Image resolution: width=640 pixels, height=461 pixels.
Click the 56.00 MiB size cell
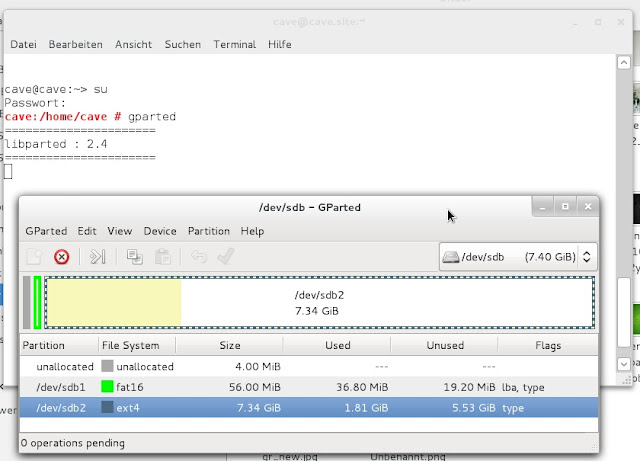click(x=255, y=387)
